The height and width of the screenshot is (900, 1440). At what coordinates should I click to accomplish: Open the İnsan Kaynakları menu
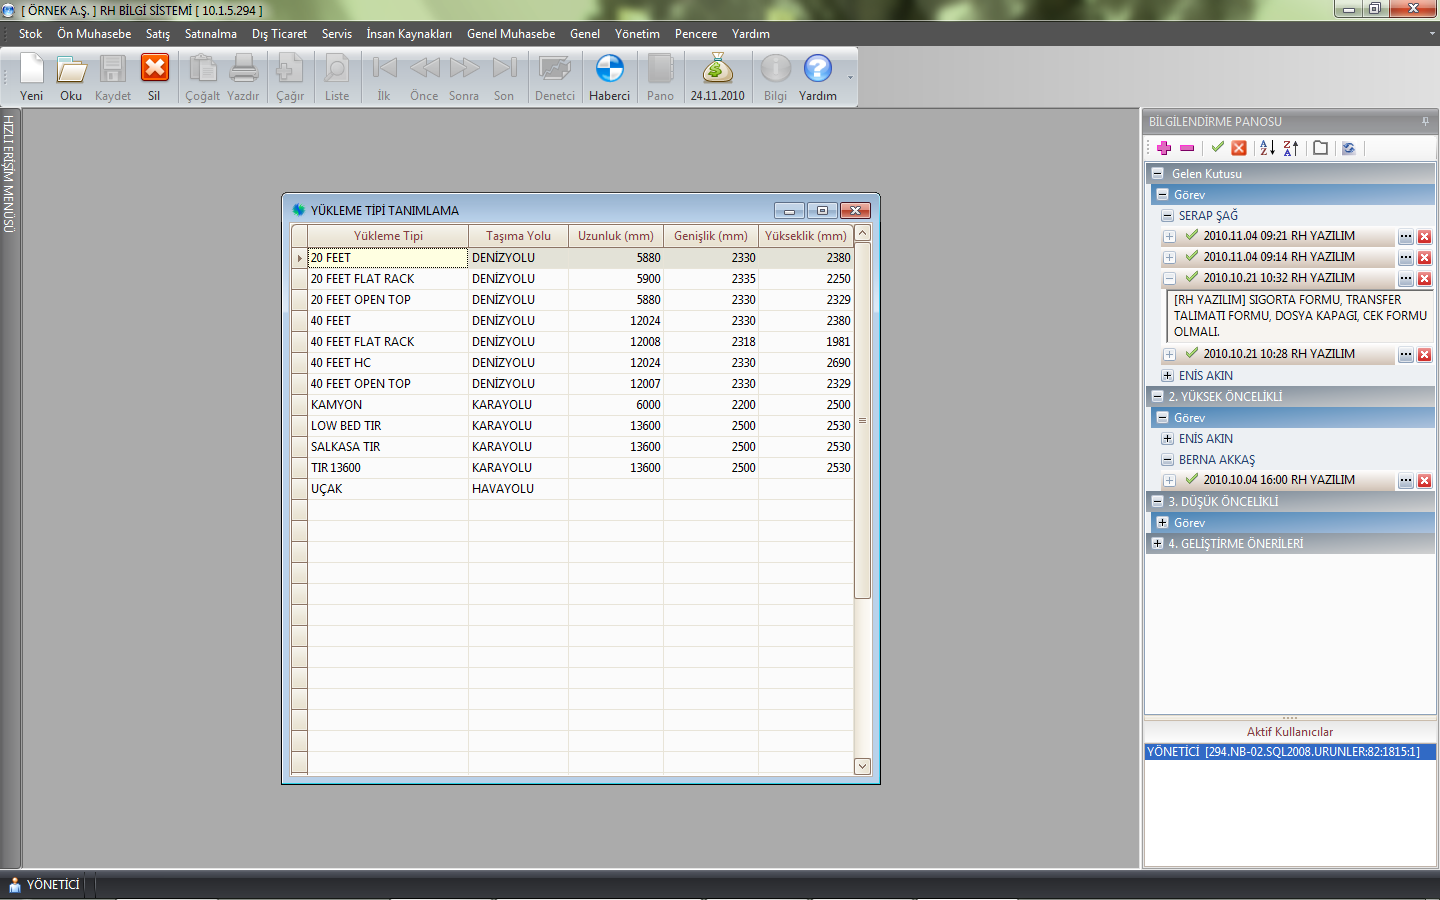click(x=408, y=34)
